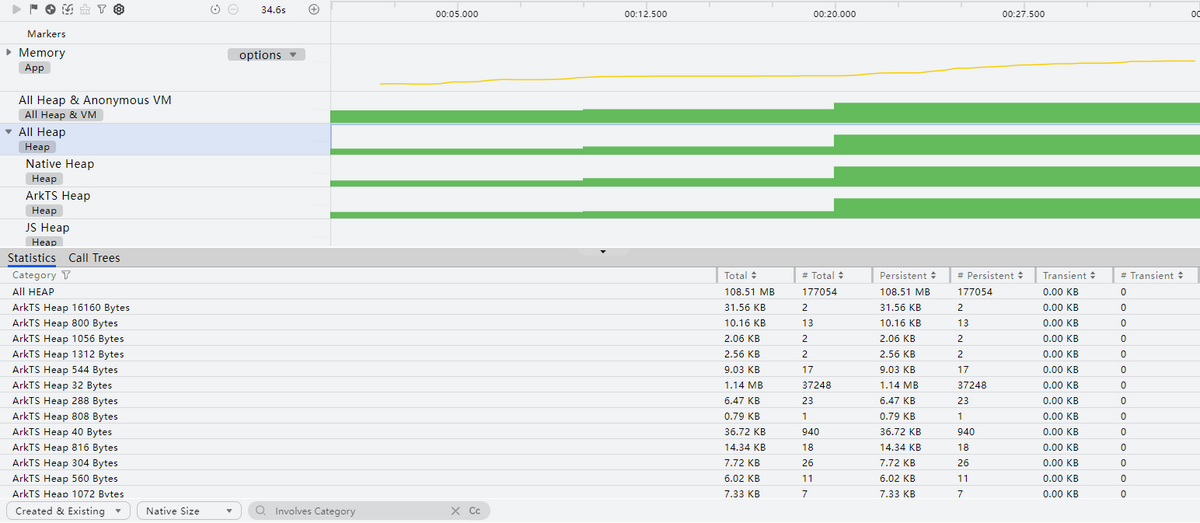1200x523 pixels.
Task: Toggle case-sensitive Cc search option
Action: click(474, 511)
